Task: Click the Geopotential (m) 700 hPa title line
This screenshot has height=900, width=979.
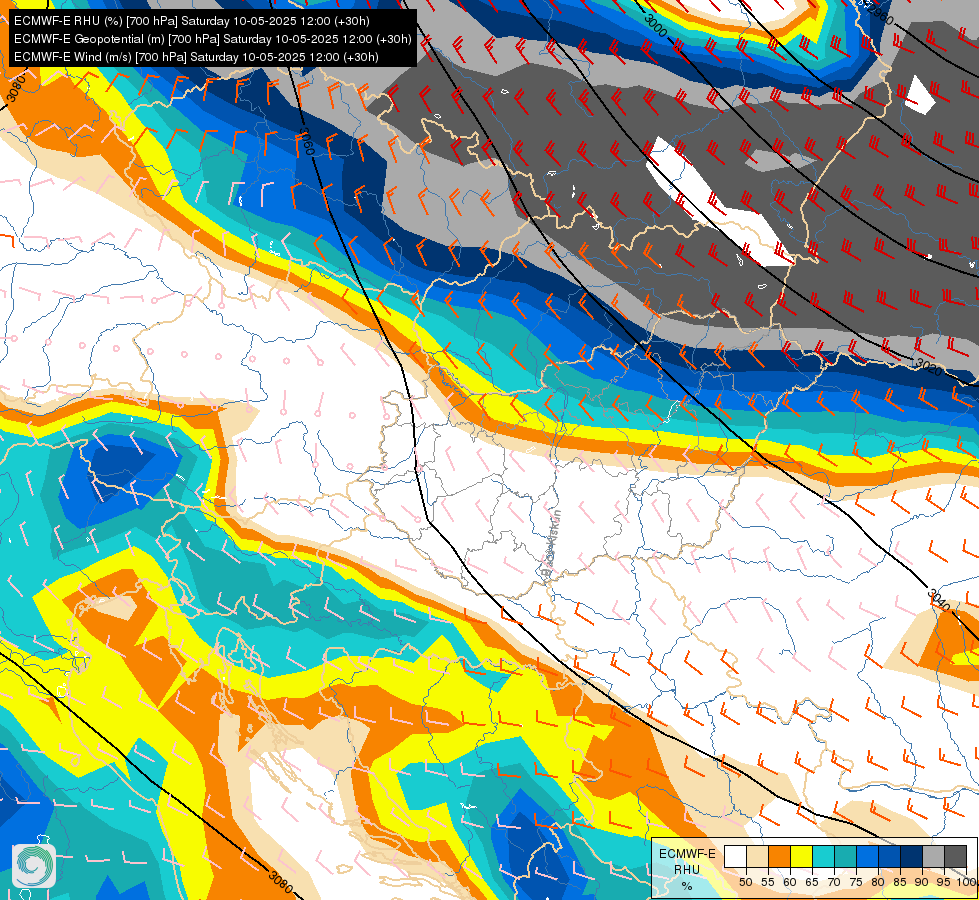Action: [x=212, y=39]
